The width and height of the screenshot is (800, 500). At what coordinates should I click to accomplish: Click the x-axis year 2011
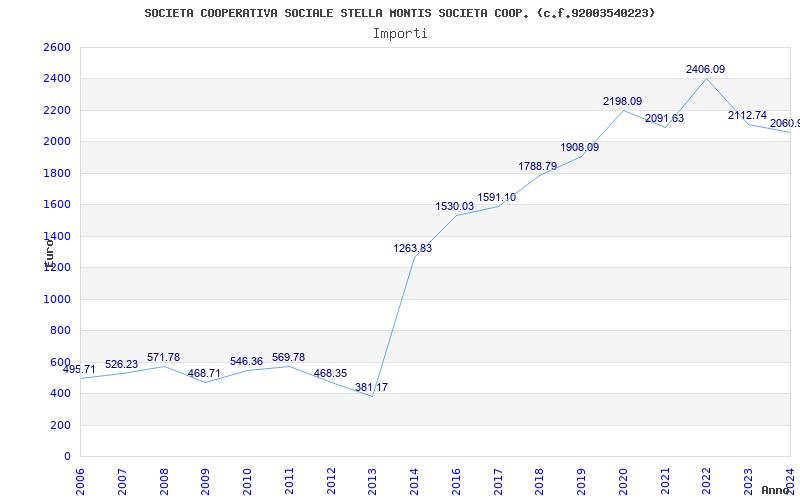(x=289, y=482)
